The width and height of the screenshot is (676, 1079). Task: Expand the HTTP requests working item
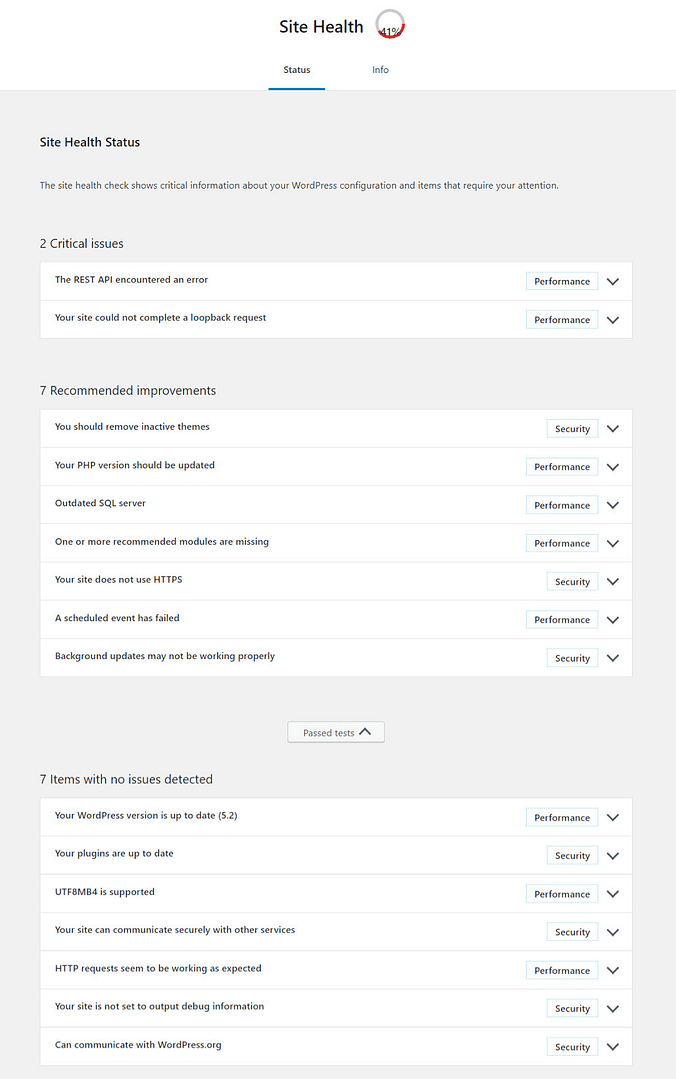(612, 970)
